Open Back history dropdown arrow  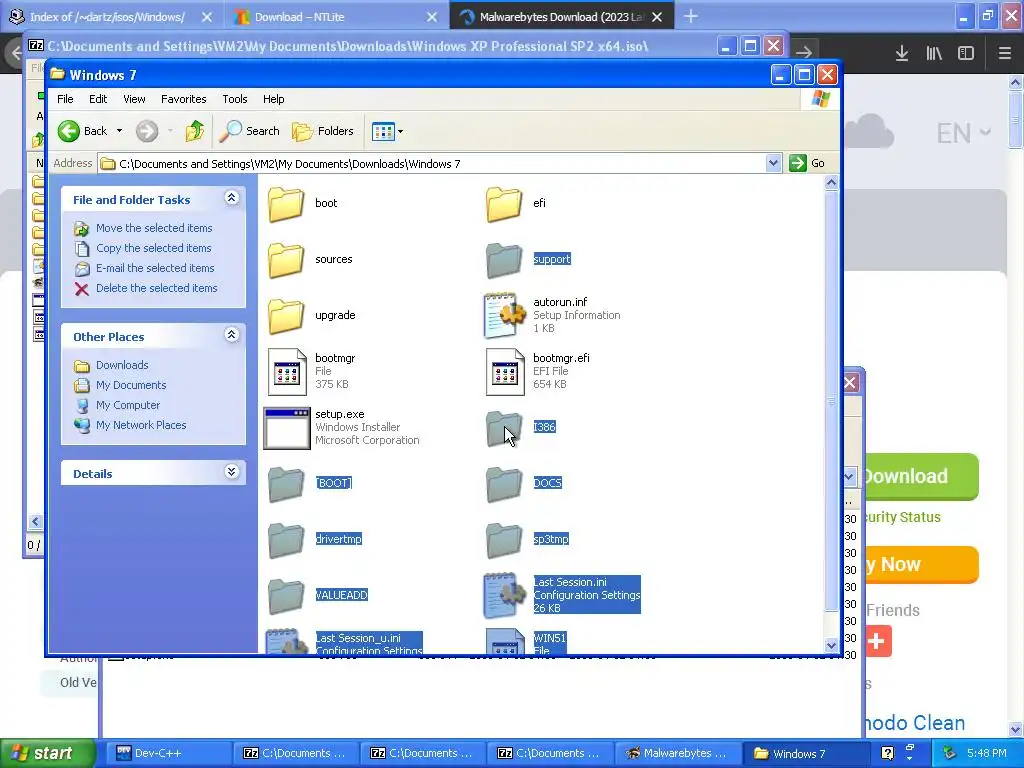pyautogui.click(x=119, y=131)
